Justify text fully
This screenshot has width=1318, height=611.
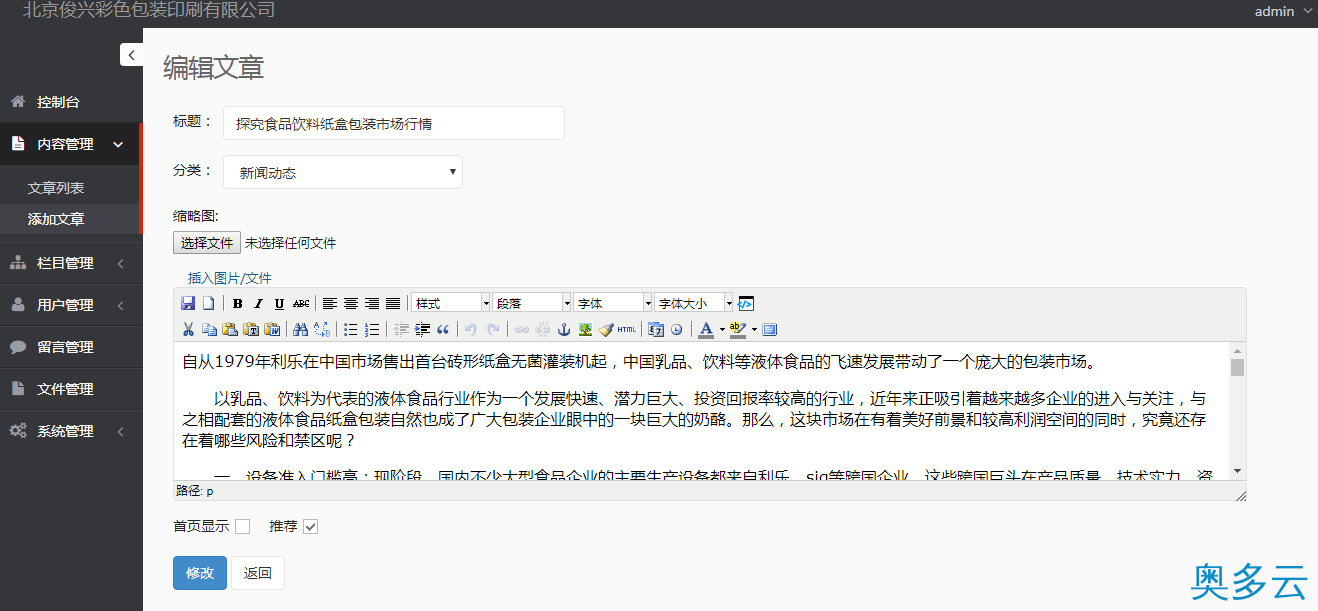click(x=393, y=303)
